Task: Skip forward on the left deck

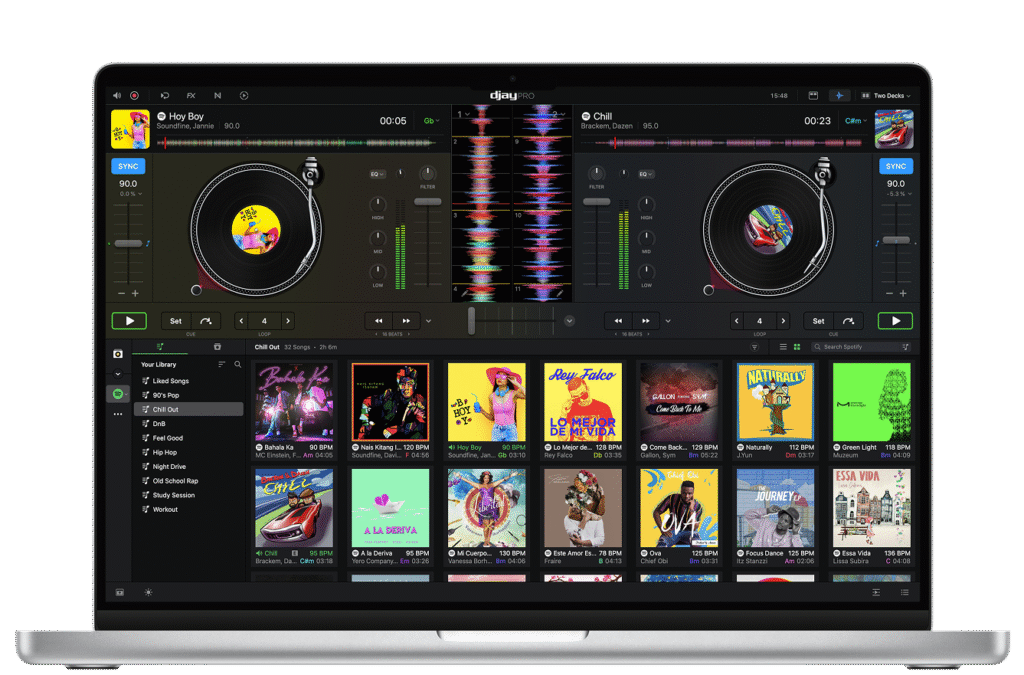Action: click(x=406, y=321)
